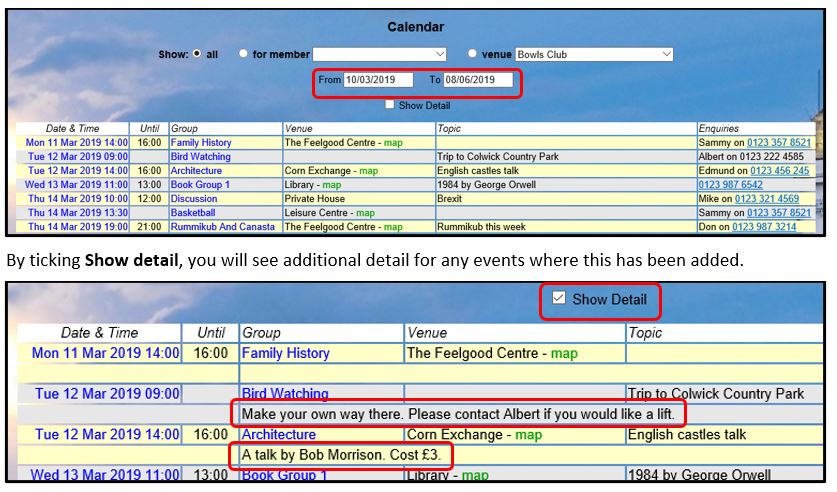Open the Thu 14 Mar 2019 13:30 event
The width and height of the screenshot is (837, 492).
77,213
